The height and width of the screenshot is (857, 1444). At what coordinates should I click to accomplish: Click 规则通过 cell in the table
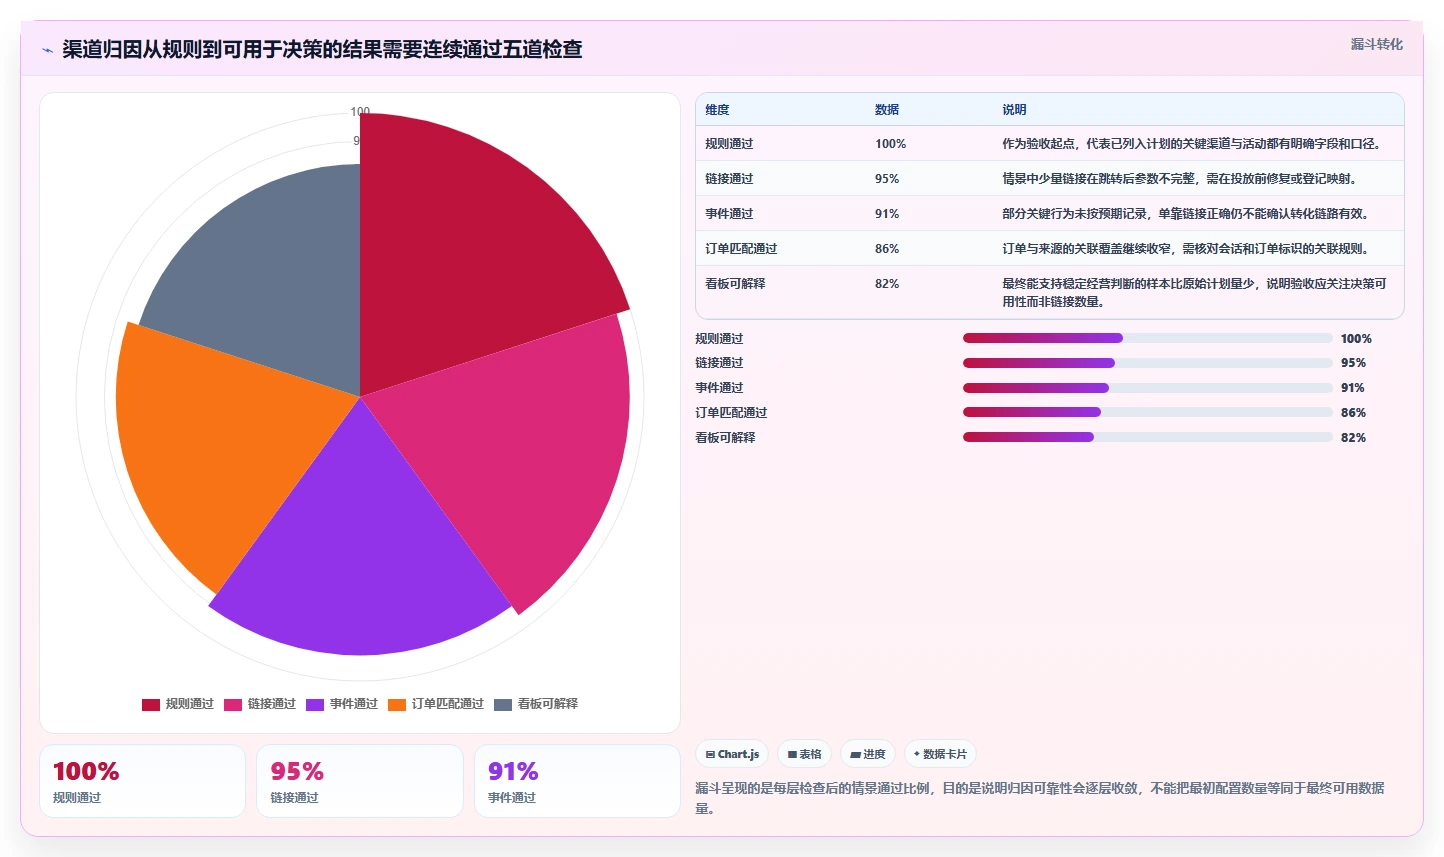729,144
